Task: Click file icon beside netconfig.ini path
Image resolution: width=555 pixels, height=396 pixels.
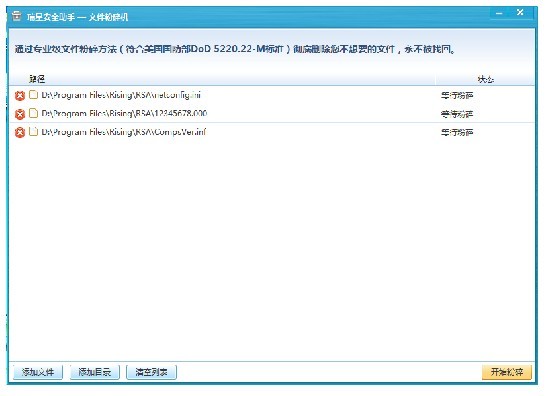Action: (33, 94)
